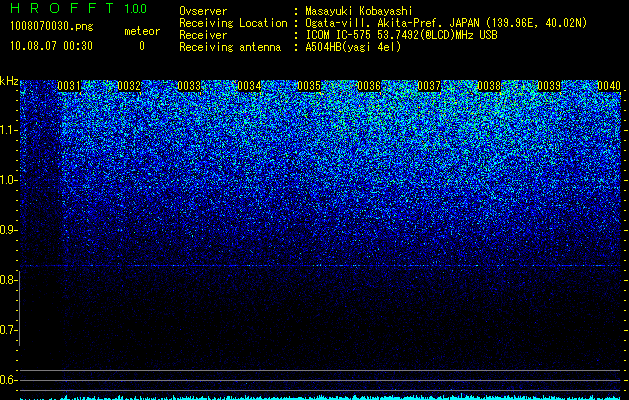Click the Ovserver label
Image resolution: width=629 pixels, height=400 pixels.
203,11
